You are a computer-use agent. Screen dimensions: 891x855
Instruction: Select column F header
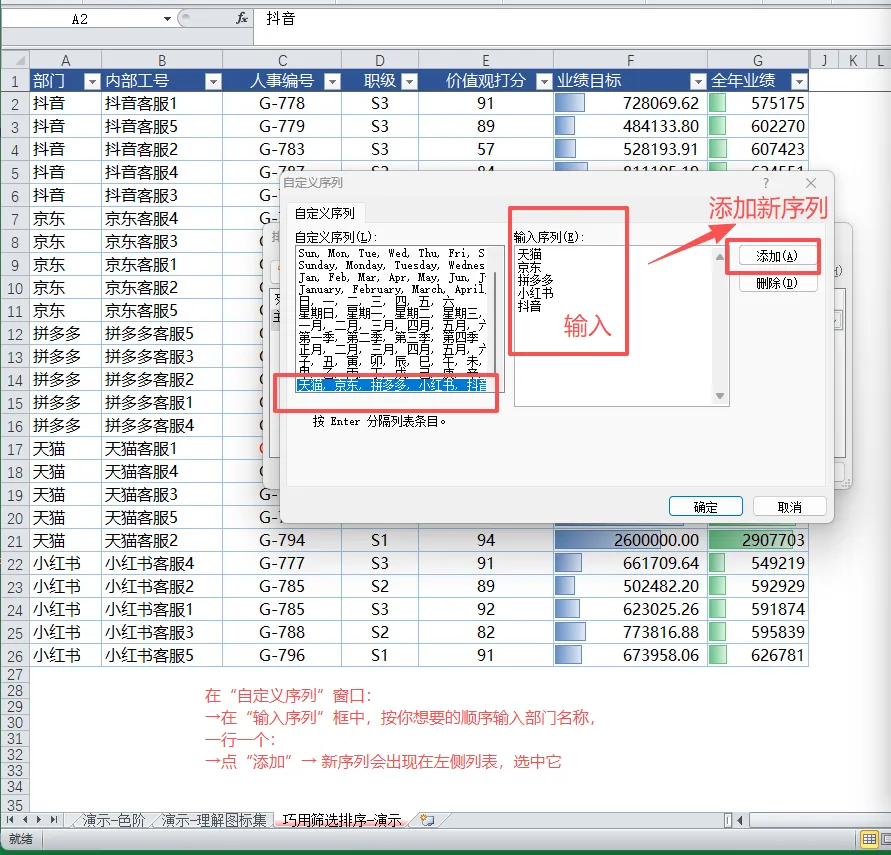point(630,60)
